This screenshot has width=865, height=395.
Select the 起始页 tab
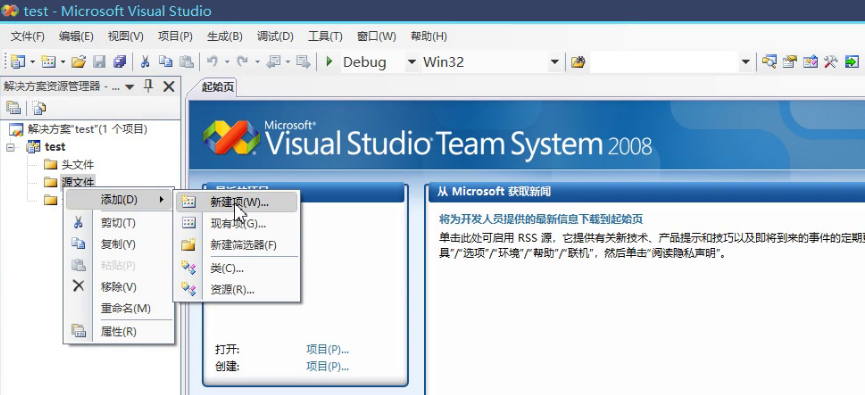tap(217, 87)
